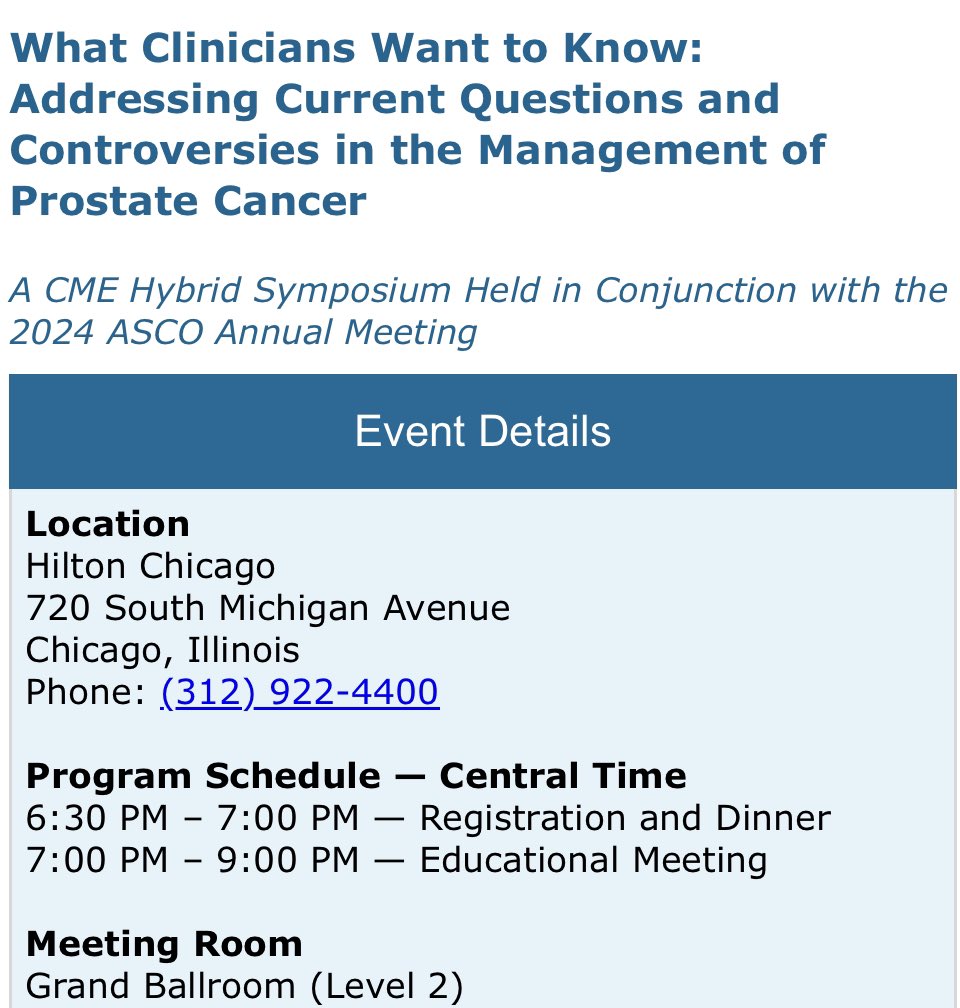
Task: Select the 'Central Time' text in heading
Action: (x=563, y=776)
